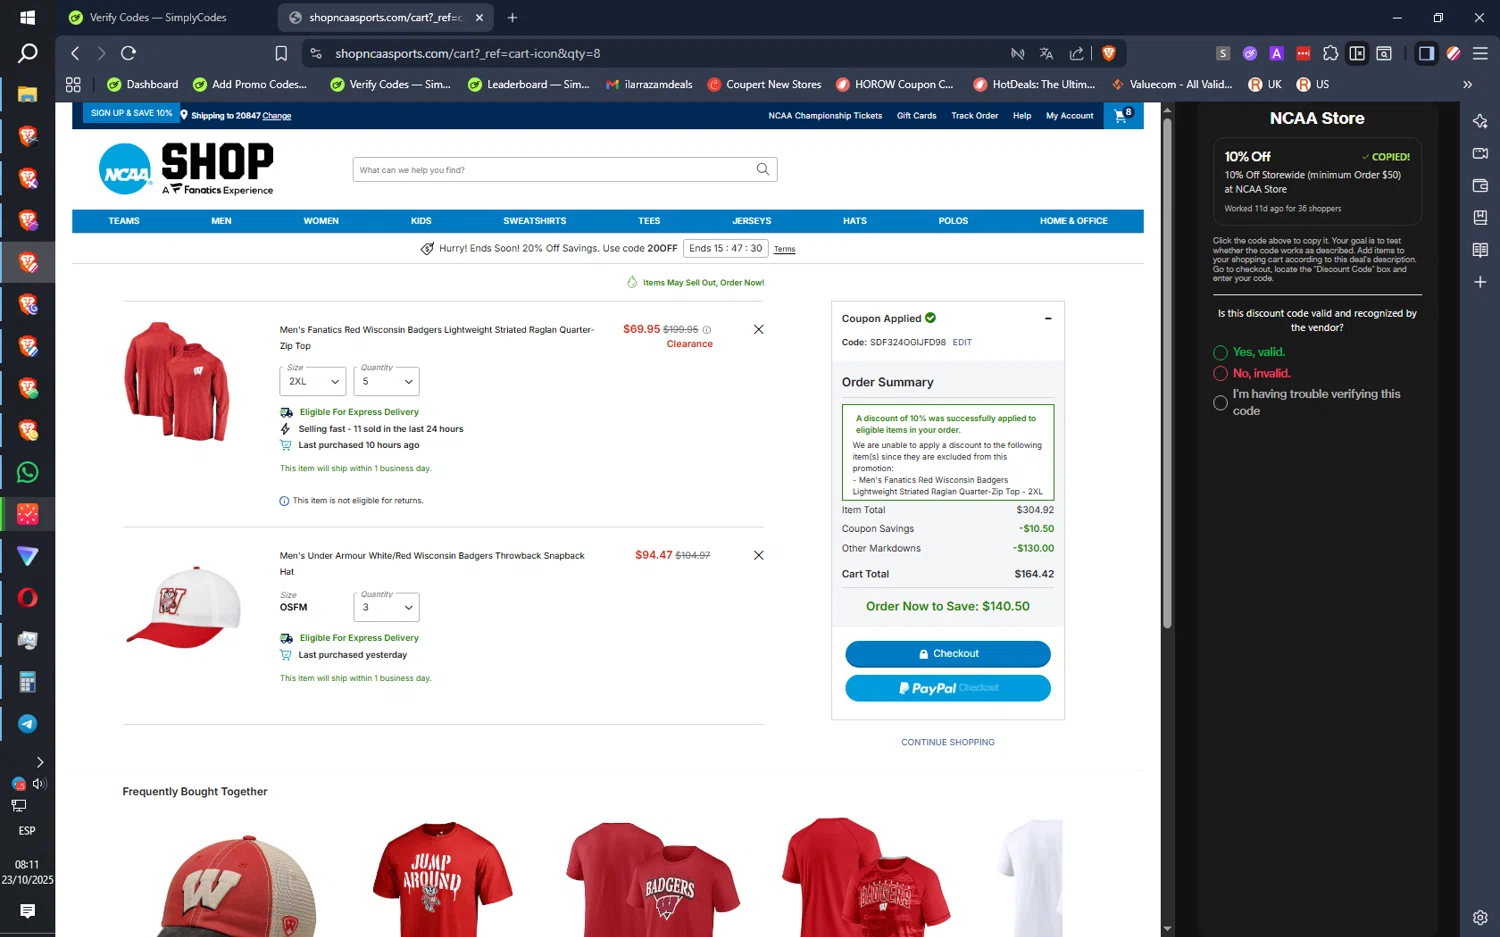The image size is (1500, 937).
Task: Open Windows Start menu
Action: click(x=27, y=17)
